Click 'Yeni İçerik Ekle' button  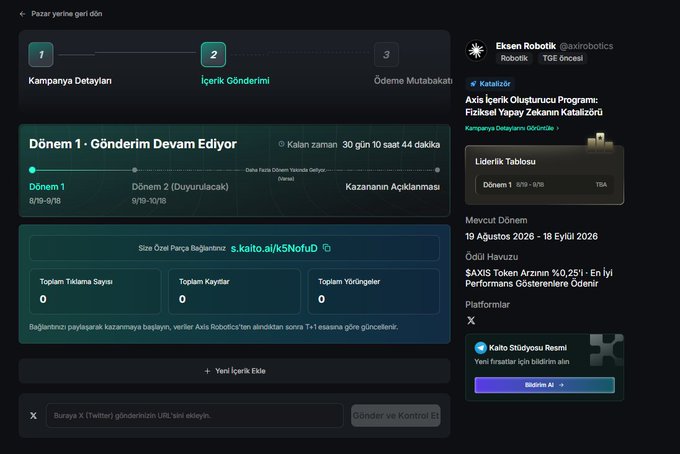234,371
